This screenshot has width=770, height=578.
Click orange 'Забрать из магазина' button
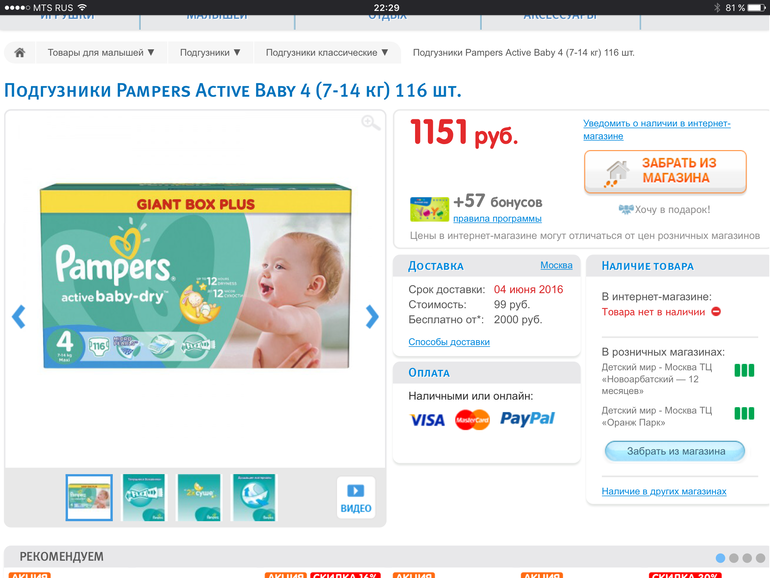665,171
